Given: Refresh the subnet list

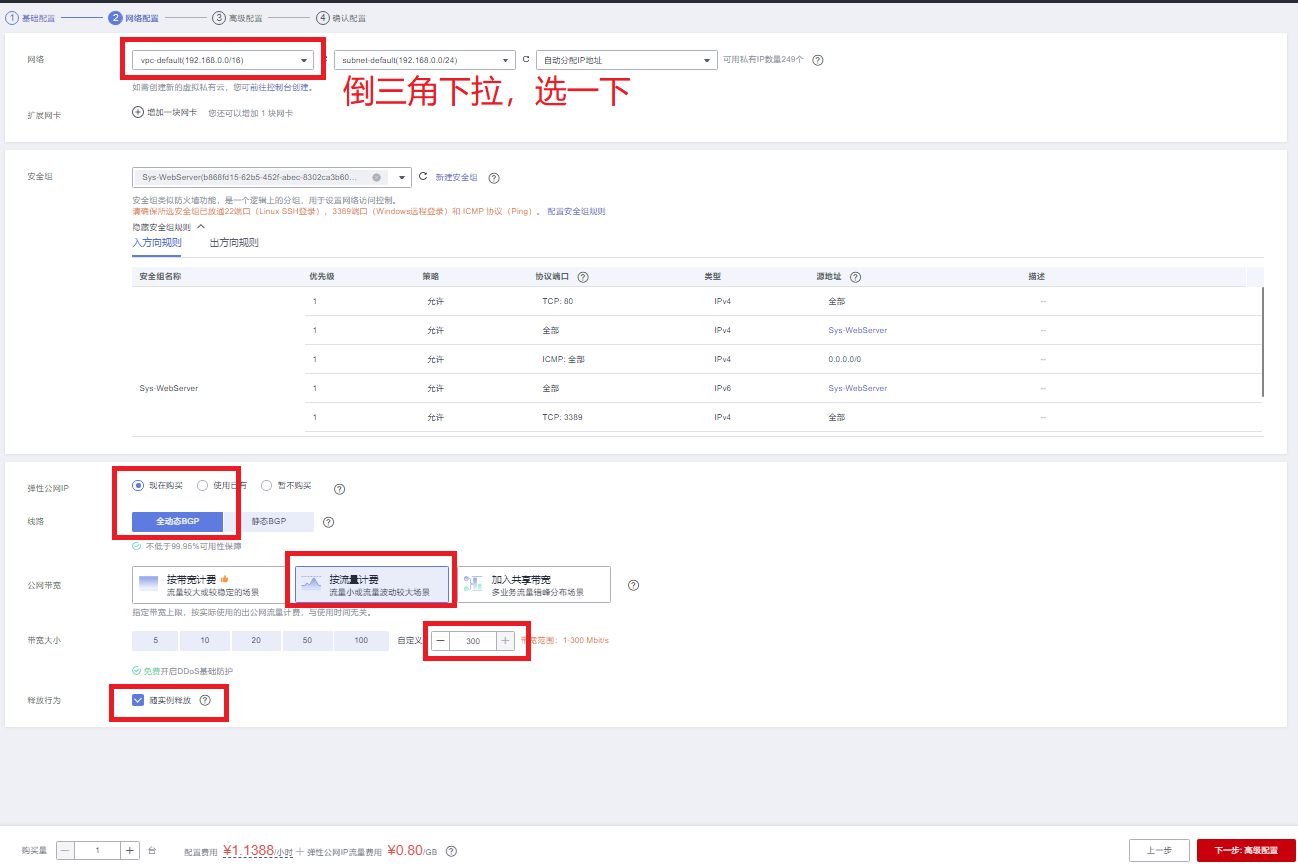Looking at the screenshot, I should (526, 59).
